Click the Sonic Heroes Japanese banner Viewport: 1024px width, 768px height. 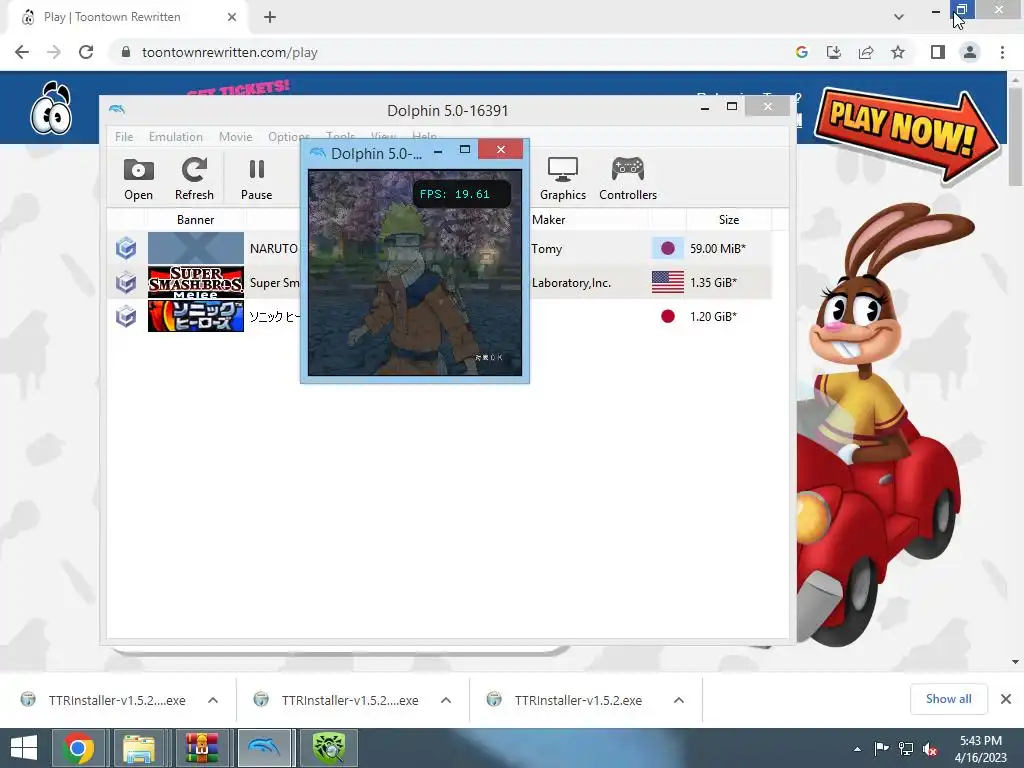tap(196, 316)
